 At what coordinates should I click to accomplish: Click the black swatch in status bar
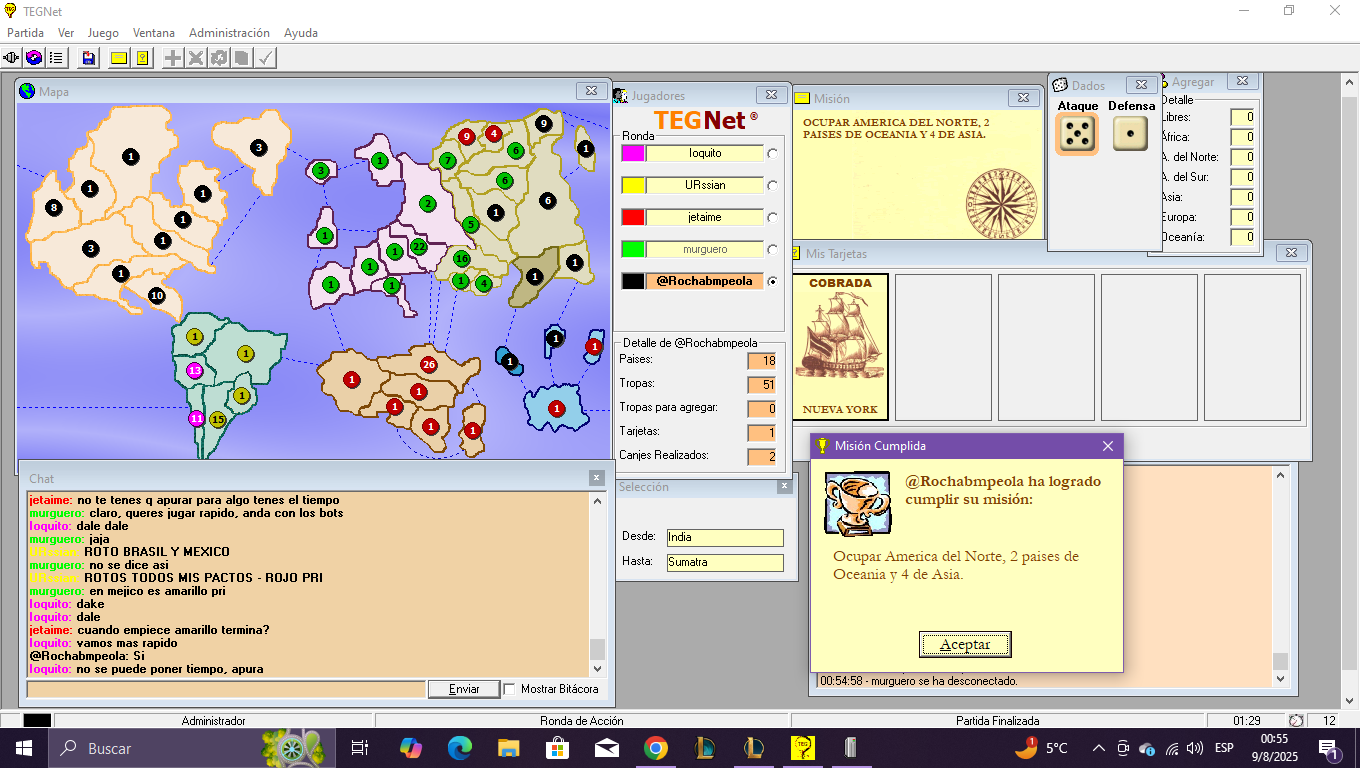tap(37, 720)
